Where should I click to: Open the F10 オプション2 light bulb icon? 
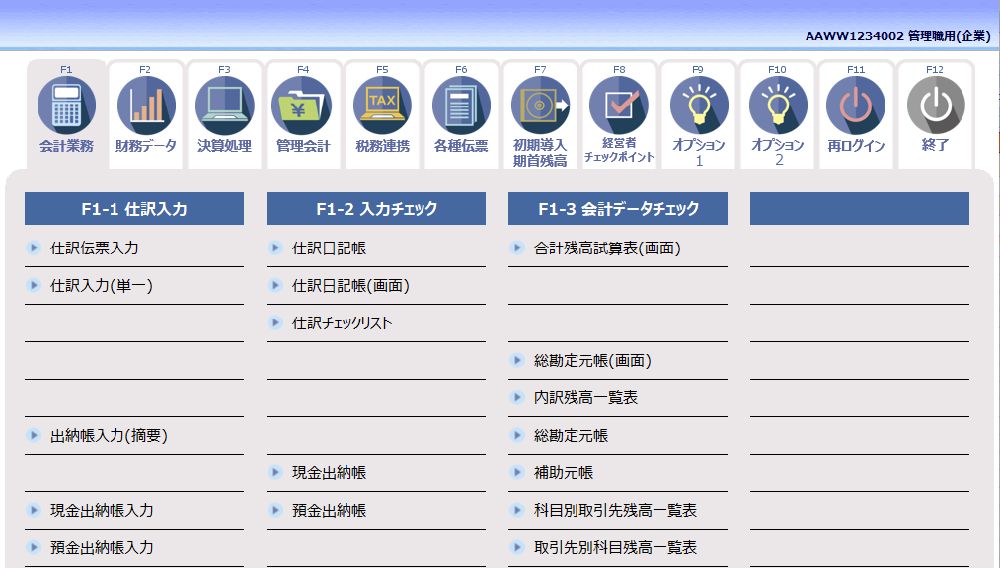(777, 105)
